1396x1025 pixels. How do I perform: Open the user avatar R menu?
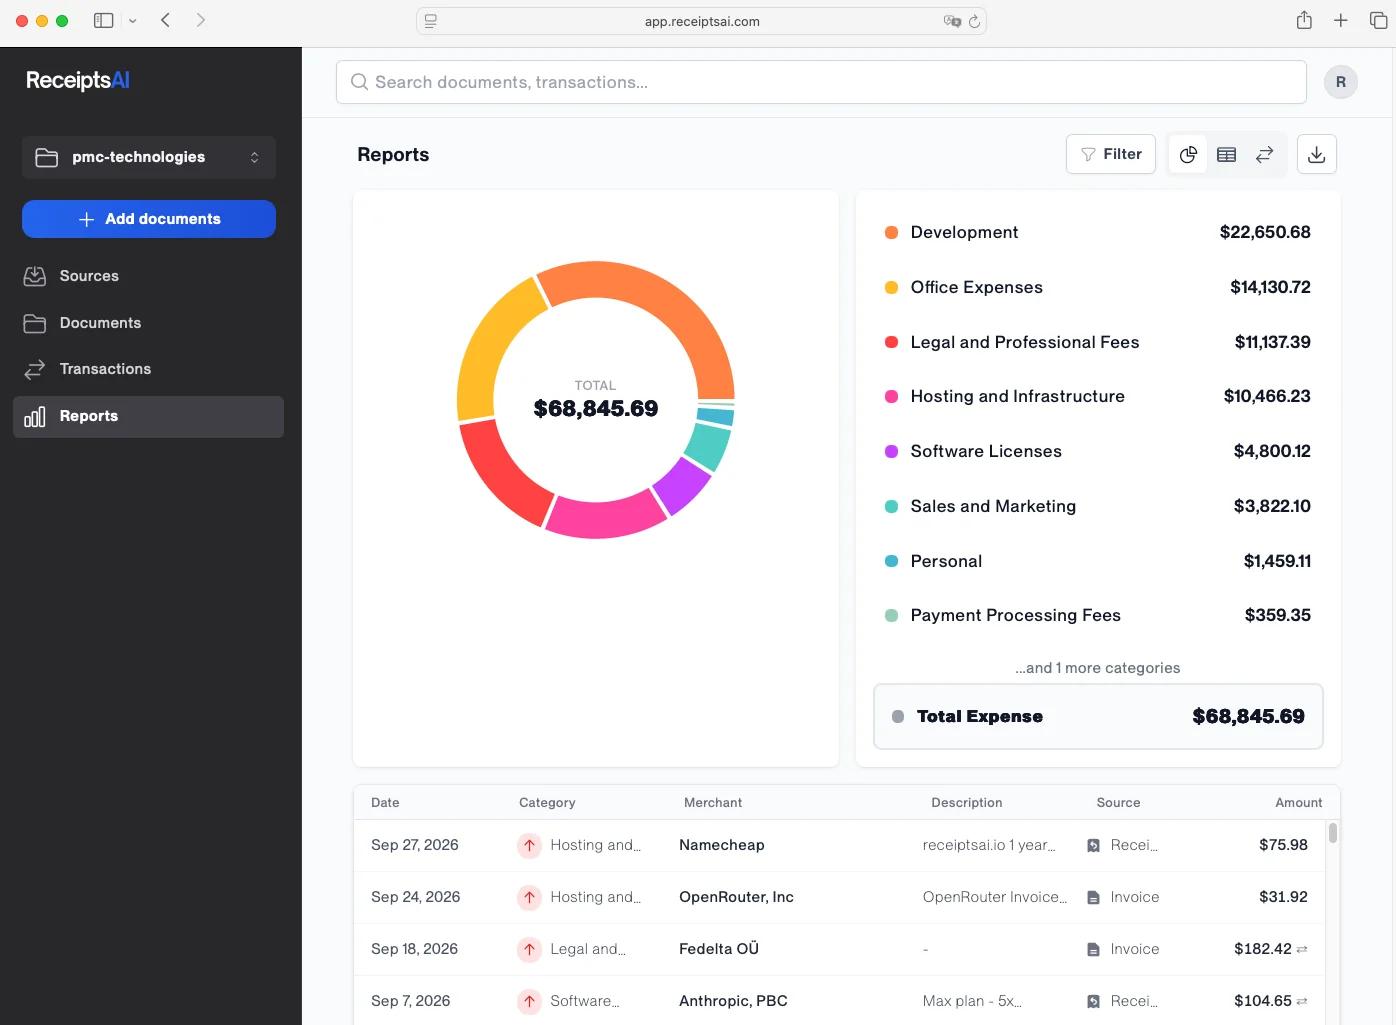1341,82
